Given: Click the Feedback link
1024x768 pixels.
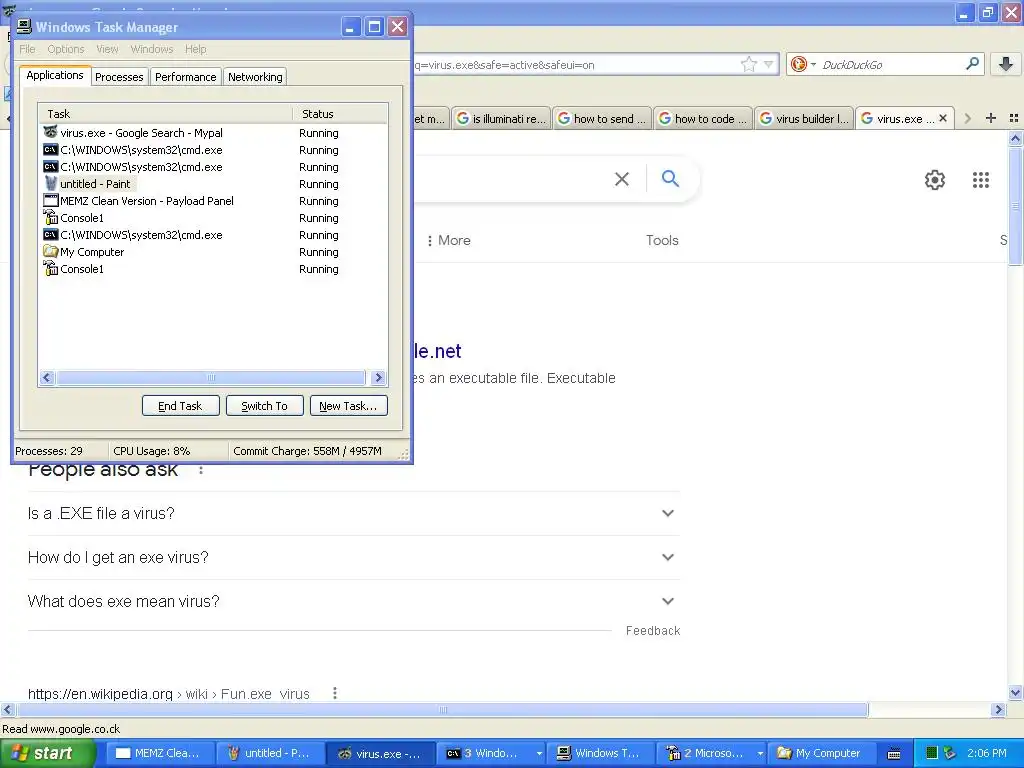Looking at the screenshot, I should [x=653, y=630].
